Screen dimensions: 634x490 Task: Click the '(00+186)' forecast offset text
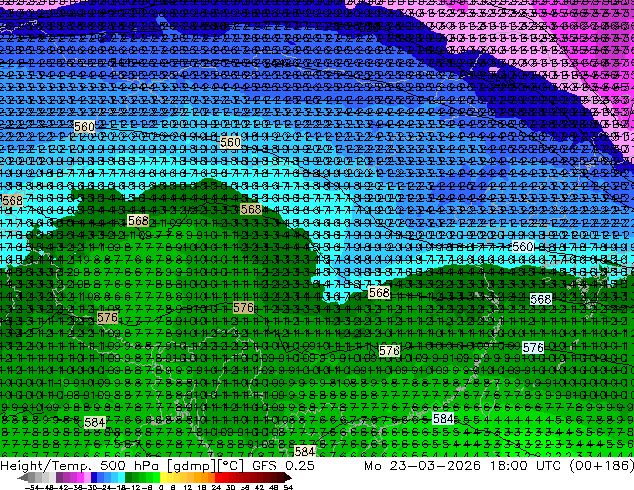point(601,465)
